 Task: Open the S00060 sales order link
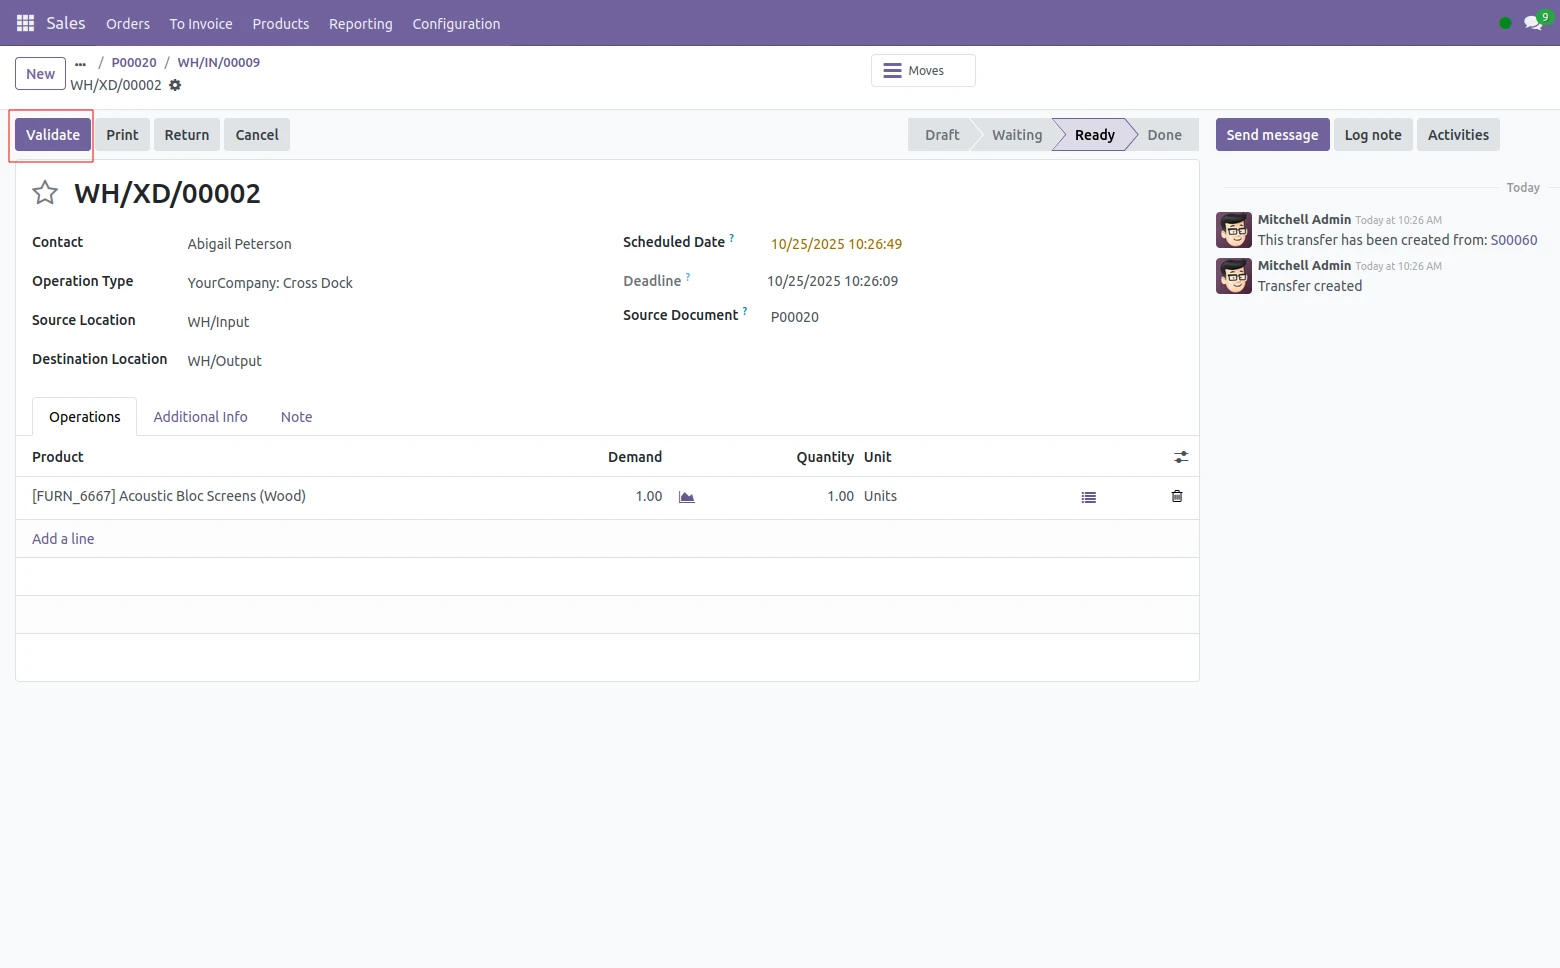(x=1513, y=240)
